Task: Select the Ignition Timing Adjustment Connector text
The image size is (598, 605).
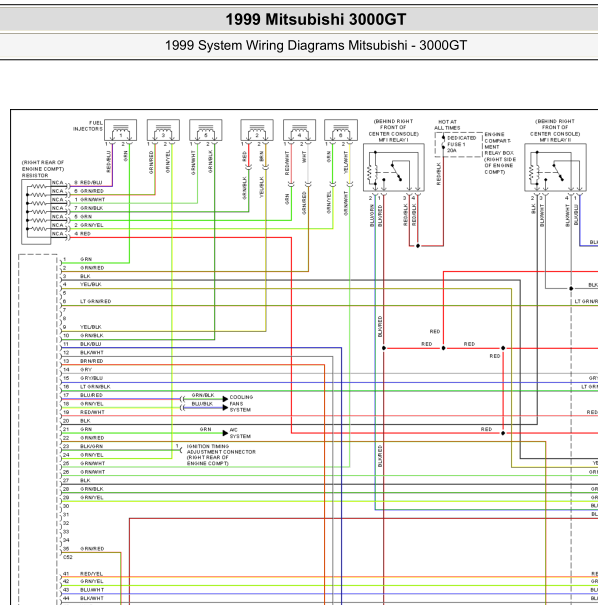Action: 221,455
